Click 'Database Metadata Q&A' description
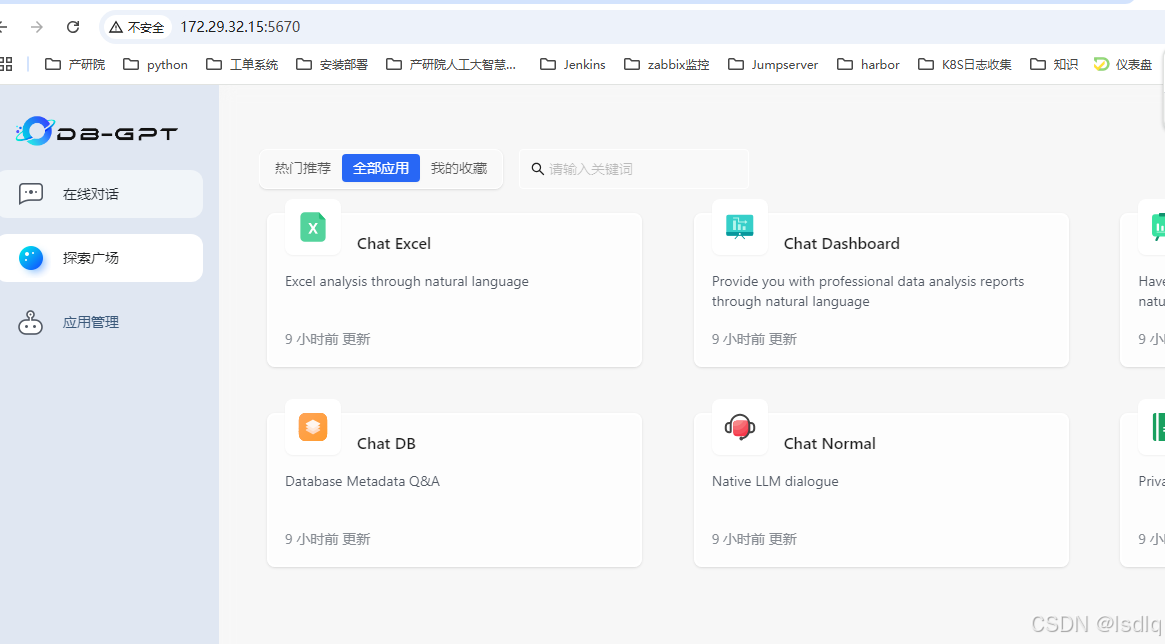The height and width of the screenshot is (644, 1165). pyautogui.click(x=363, y=481)
